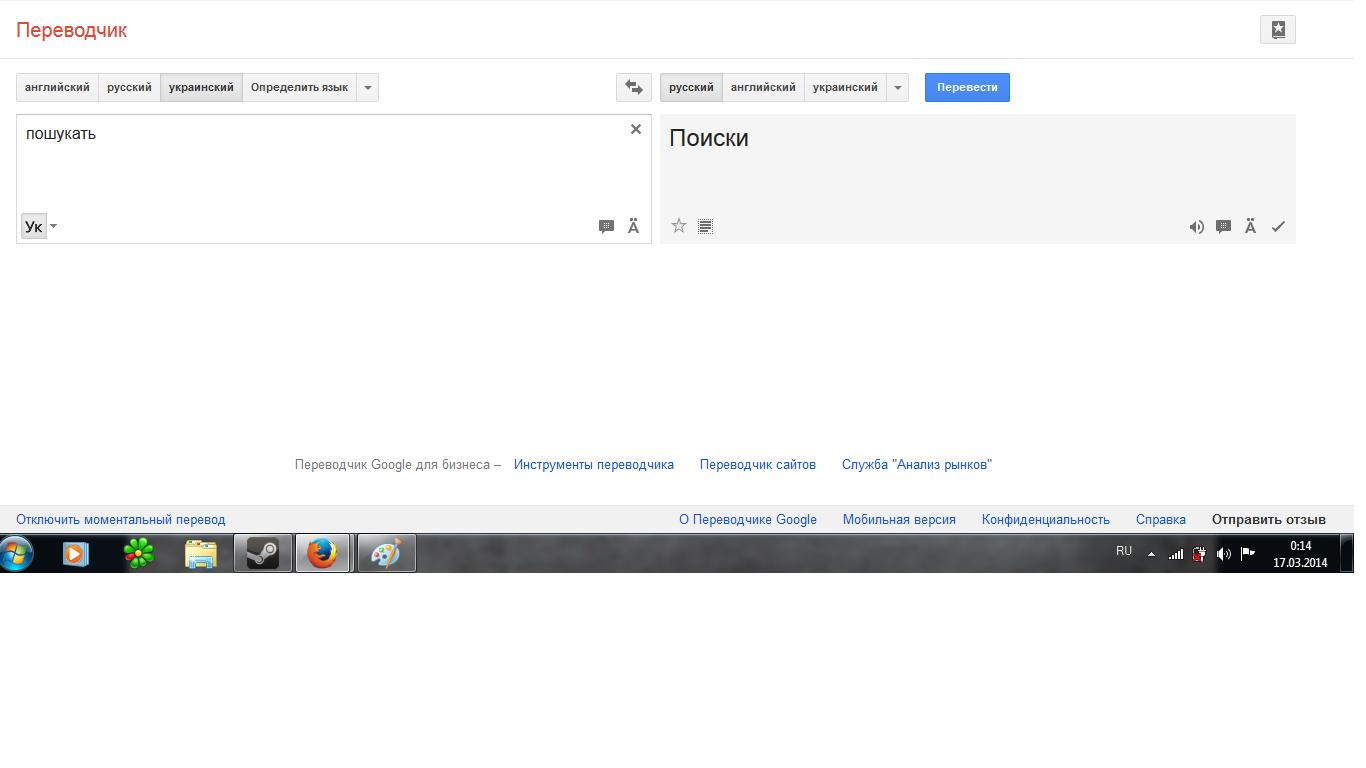Show source transliteration Ä icon
Image resolution: width=1366 pixels, height=768 pixels.
[633, 227]
